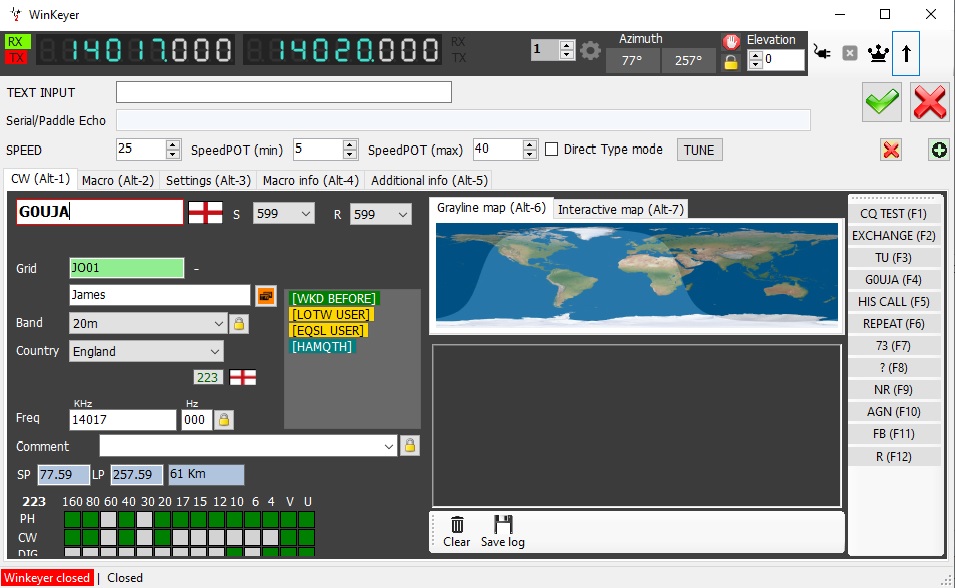Click the up arrow icon
The width and height of the screenshot is (955, 588).
(x=906, y=54)
